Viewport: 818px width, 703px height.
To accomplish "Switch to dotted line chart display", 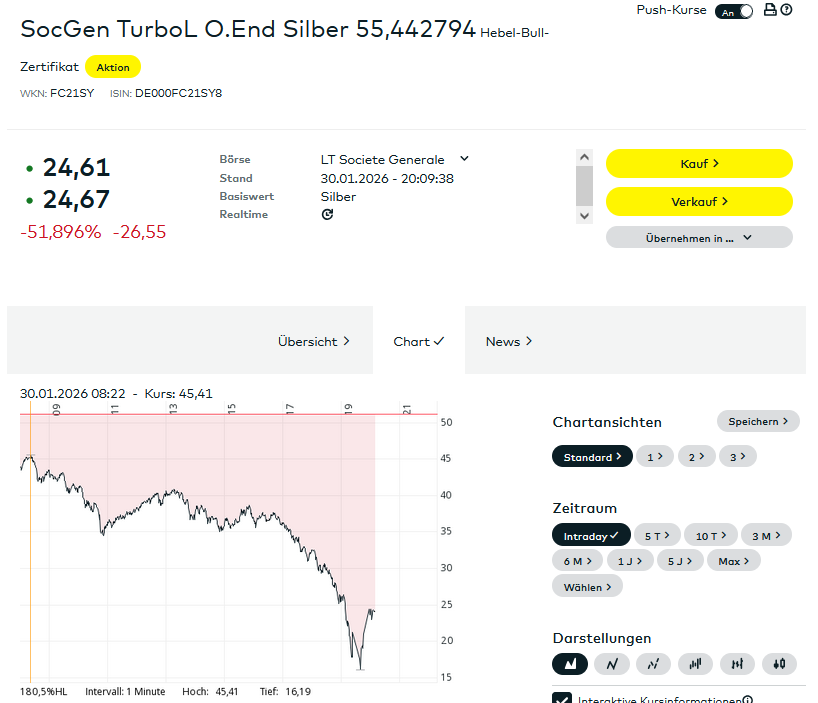I will [653, 663].
